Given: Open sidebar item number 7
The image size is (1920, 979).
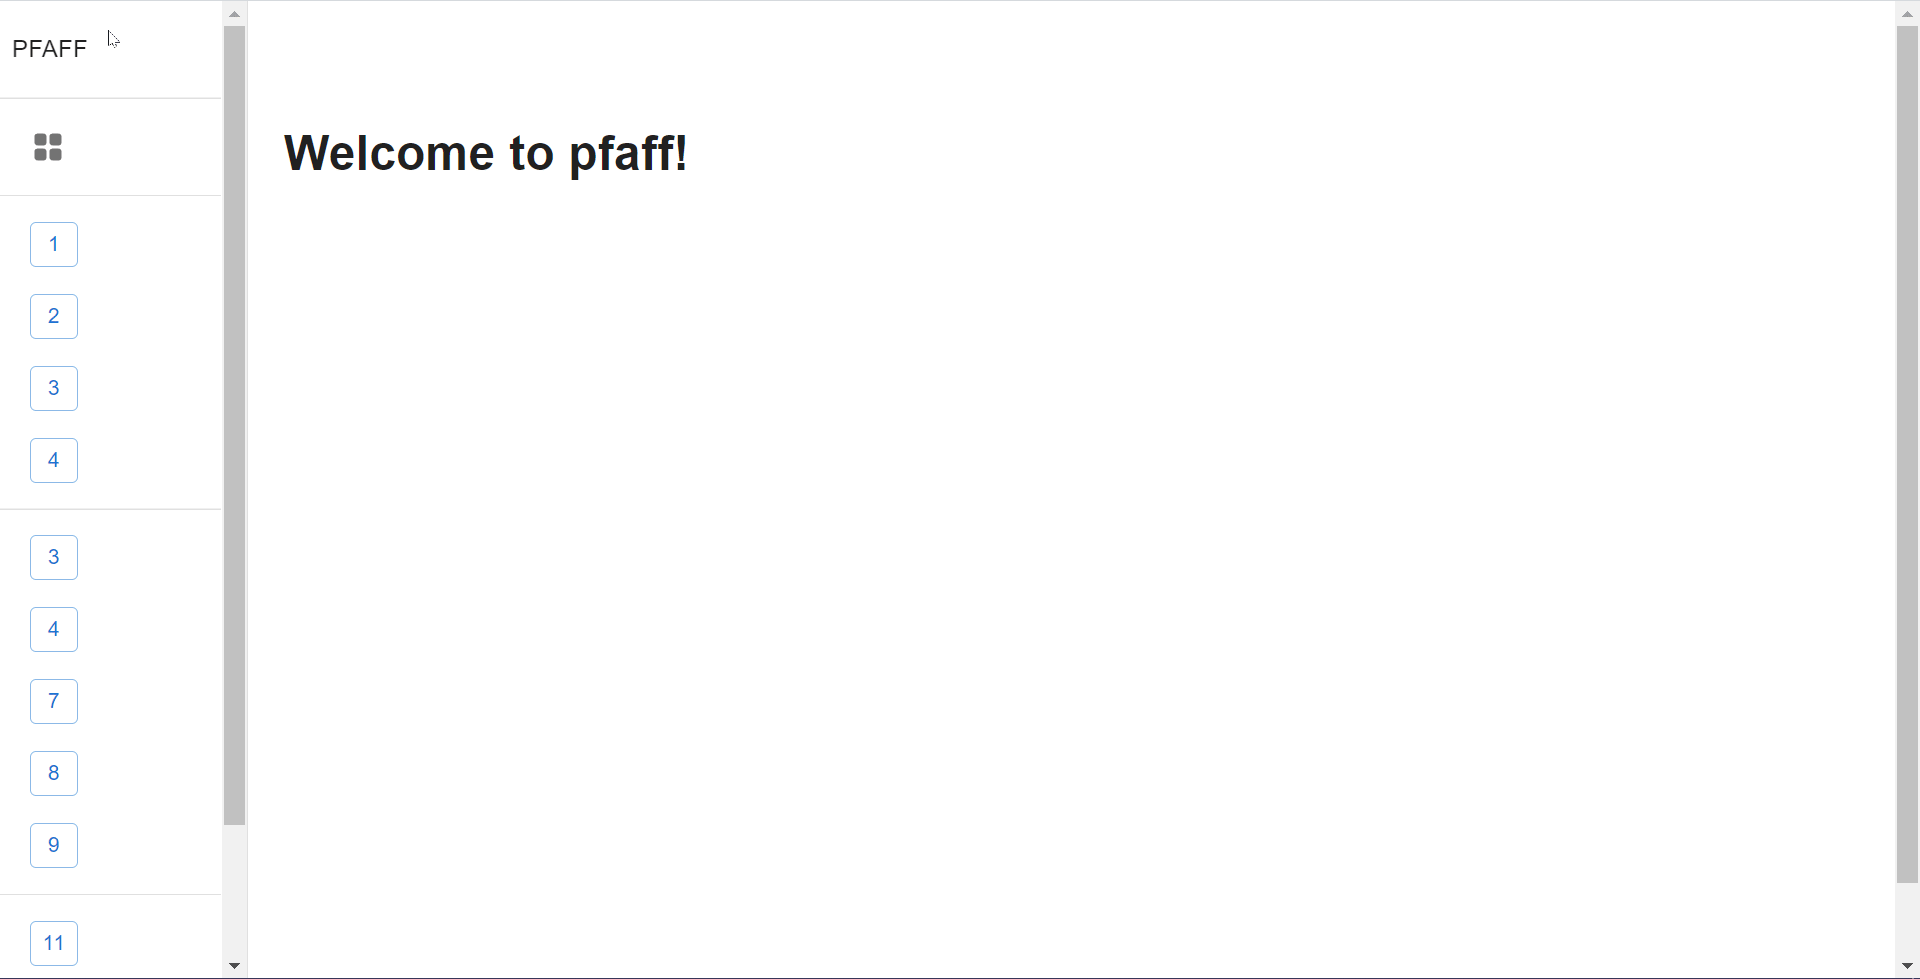Looking at the screenshot, I should [x=54, y=702].
